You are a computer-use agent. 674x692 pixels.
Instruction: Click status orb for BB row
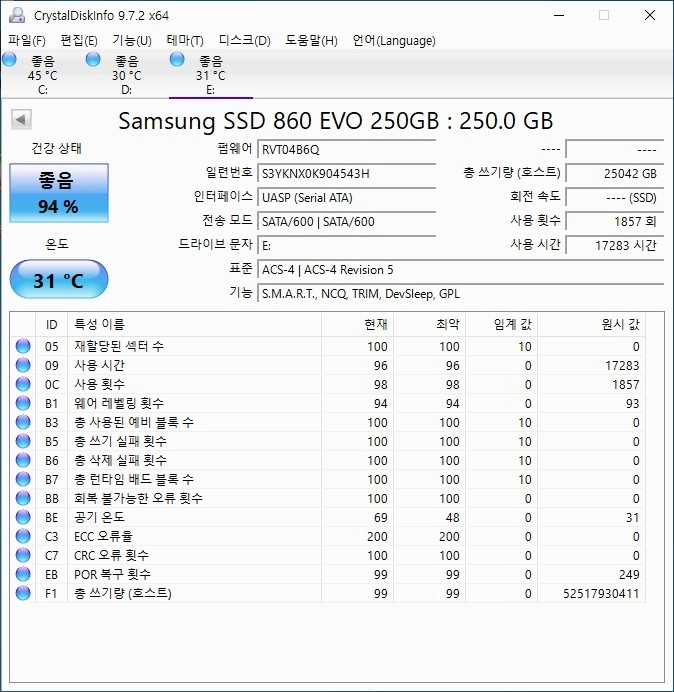tap(23, 498)
